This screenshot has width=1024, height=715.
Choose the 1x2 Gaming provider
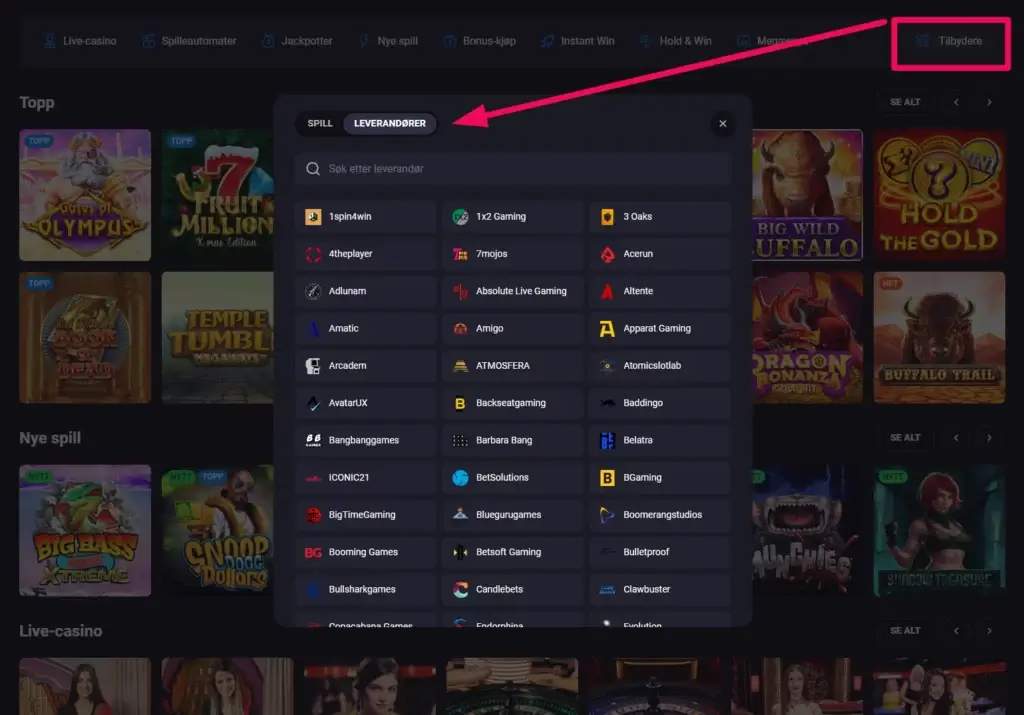[513, 217]
